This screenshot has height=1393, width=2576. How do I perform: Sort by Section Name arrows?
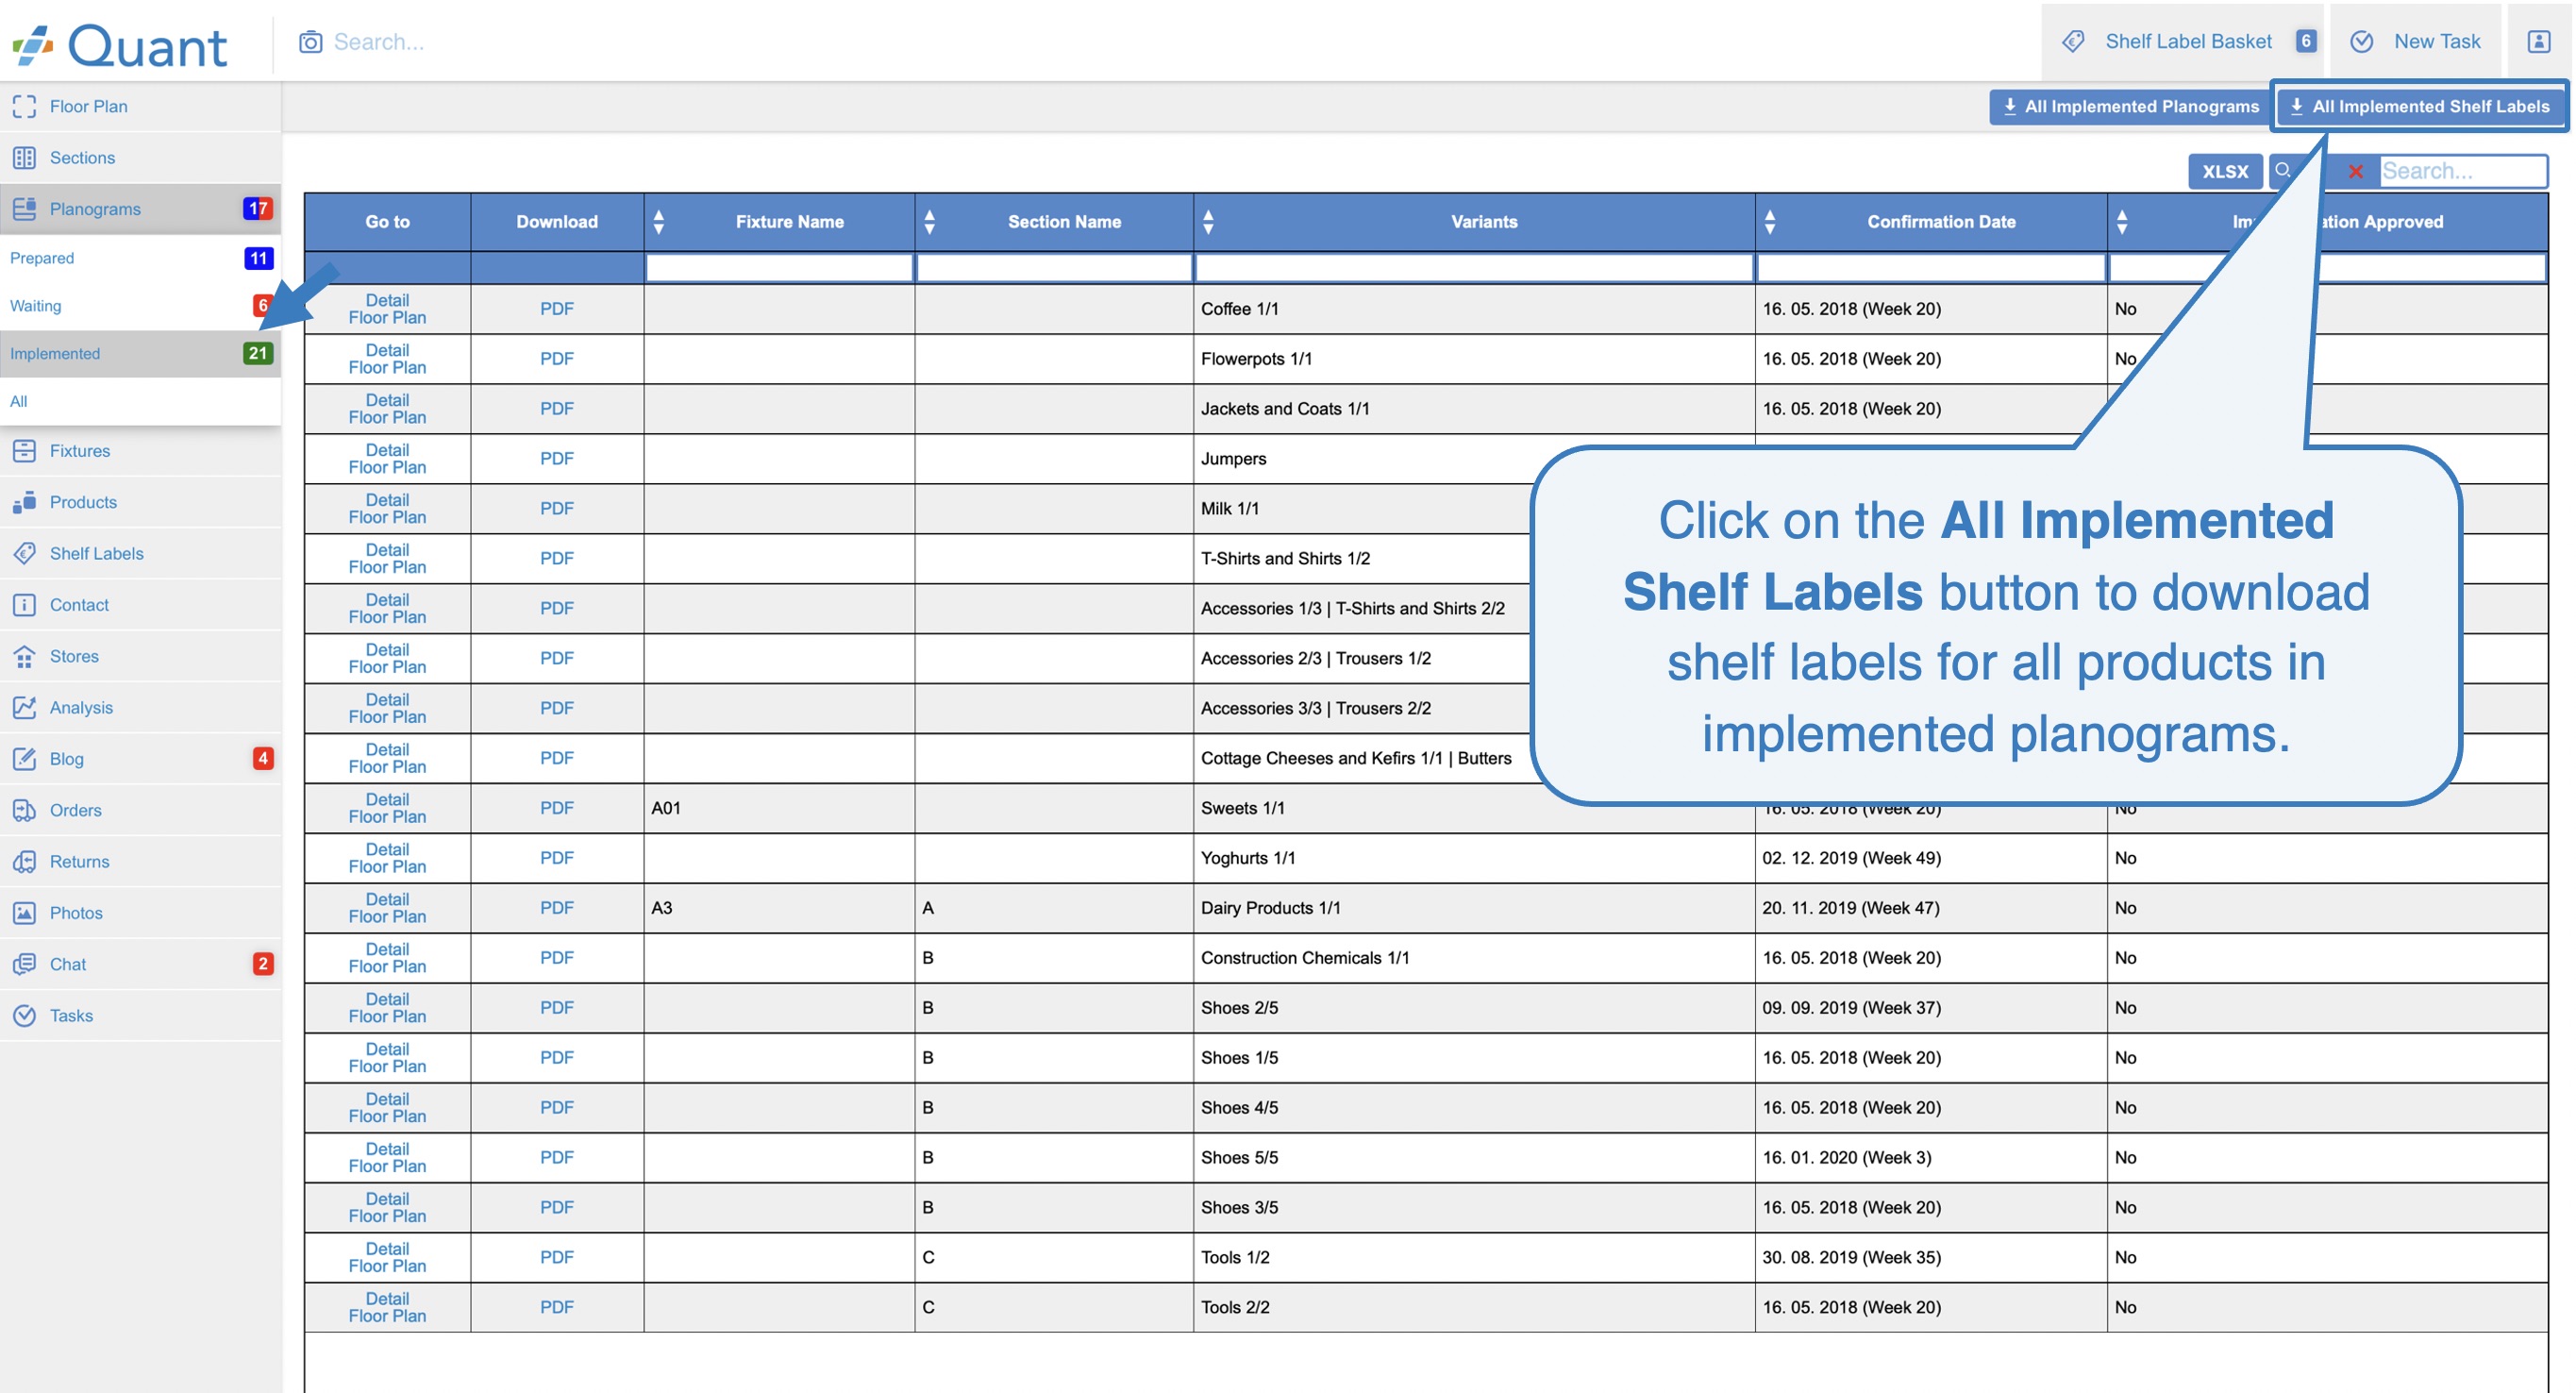click(929, 221)
